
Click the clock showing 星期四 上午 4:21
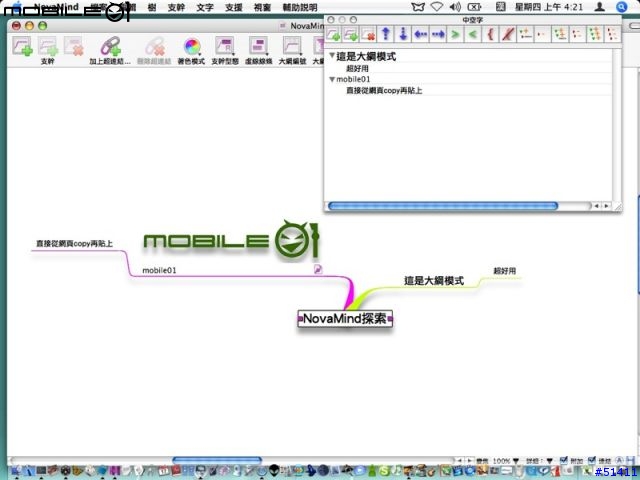[x=549, y=7]
